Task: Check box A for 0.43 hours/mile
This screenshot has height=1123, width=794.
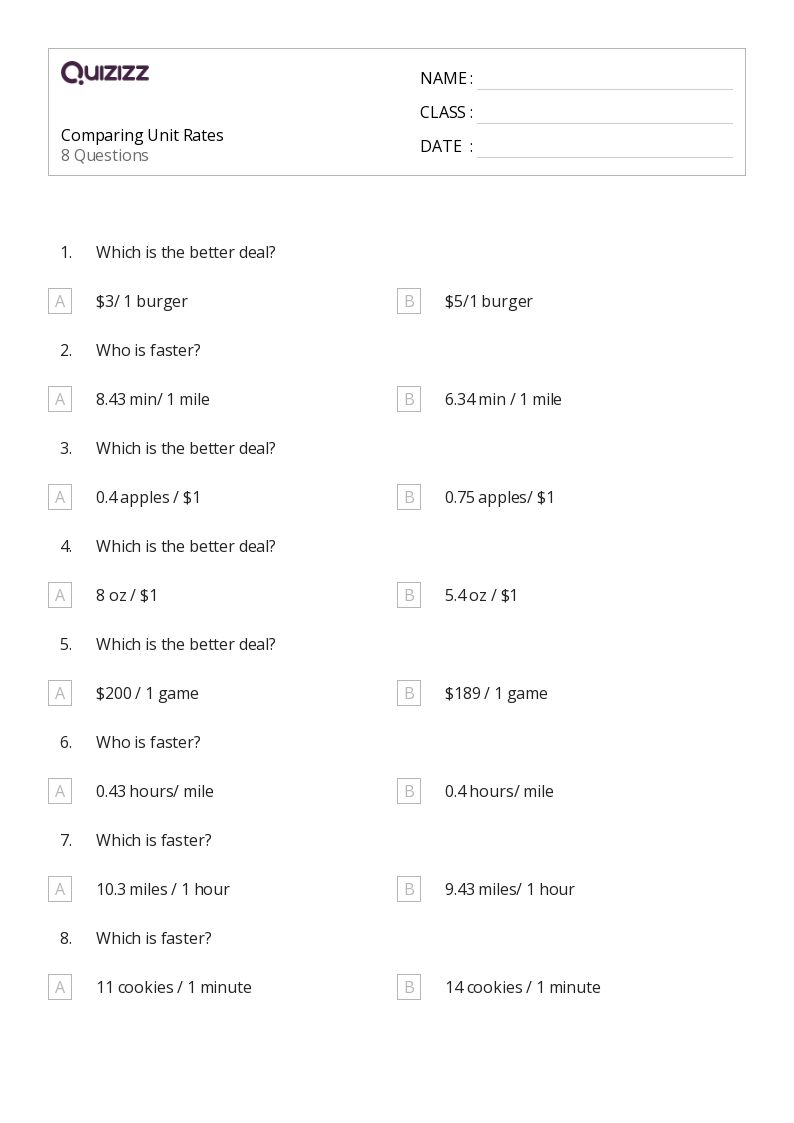Action: pyautogui.click(x=60, y=791)
